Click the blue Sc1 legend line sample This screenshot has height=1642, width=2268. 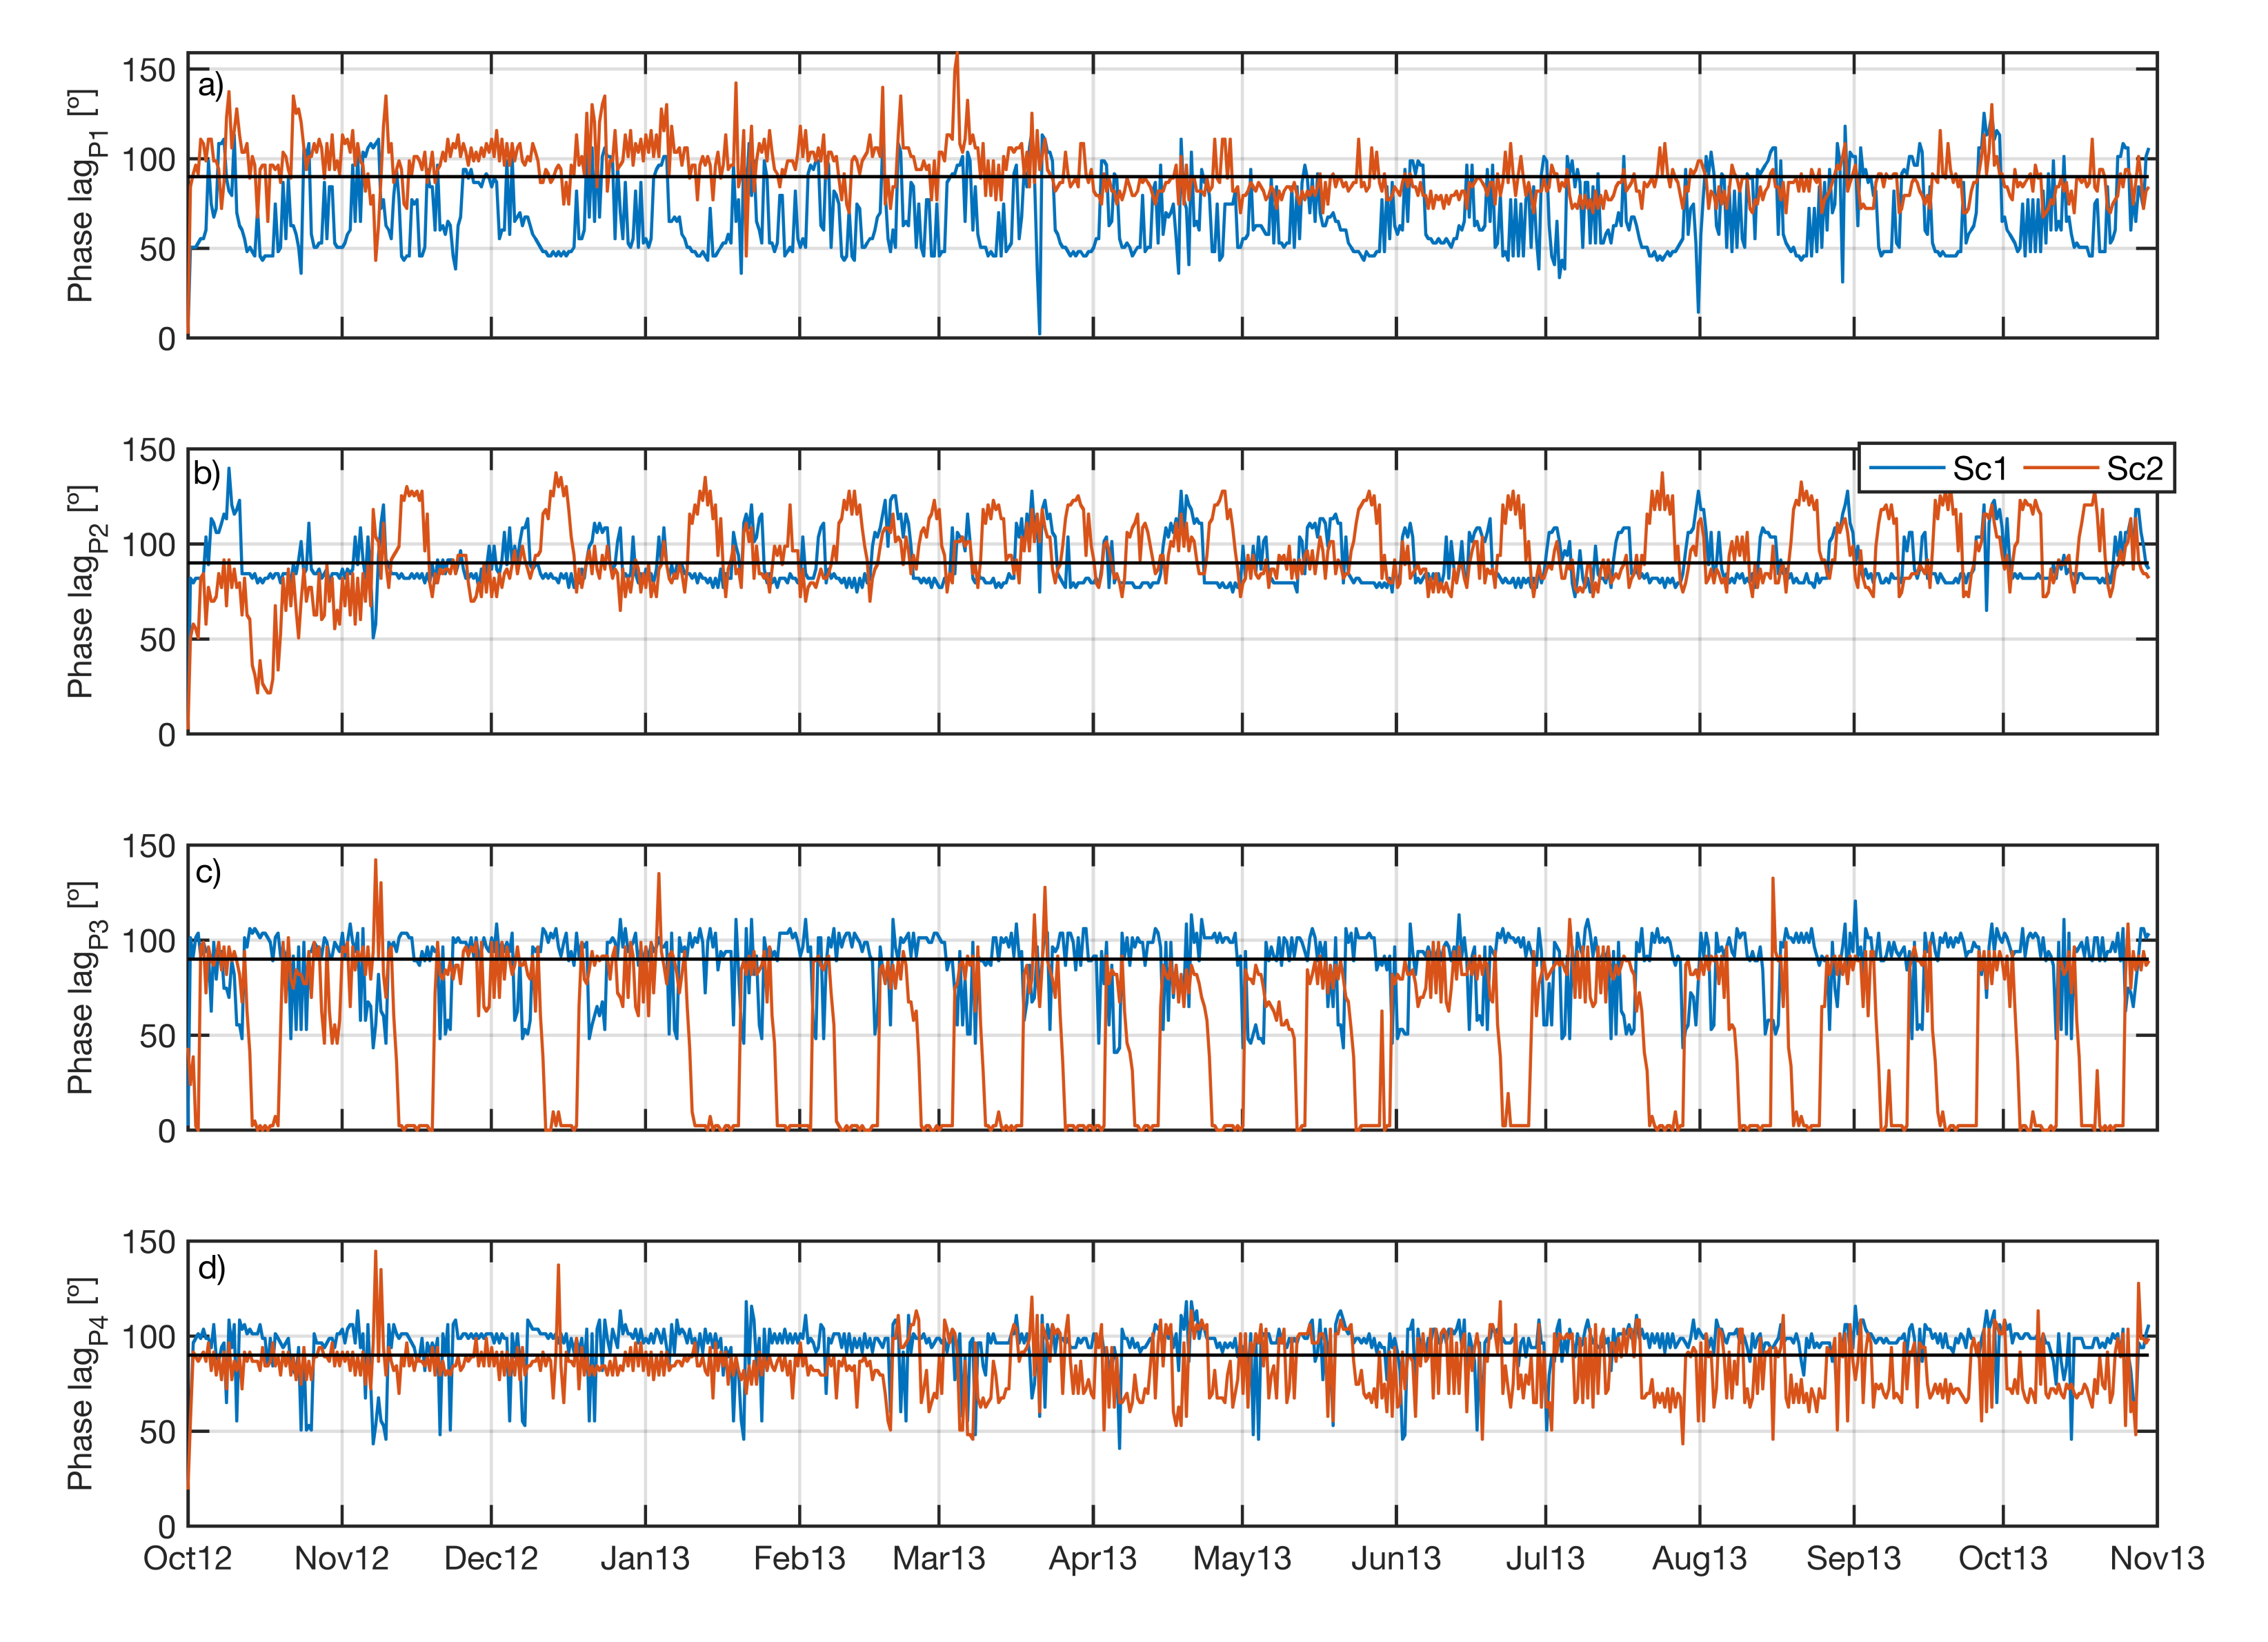tap(1906, 468)
